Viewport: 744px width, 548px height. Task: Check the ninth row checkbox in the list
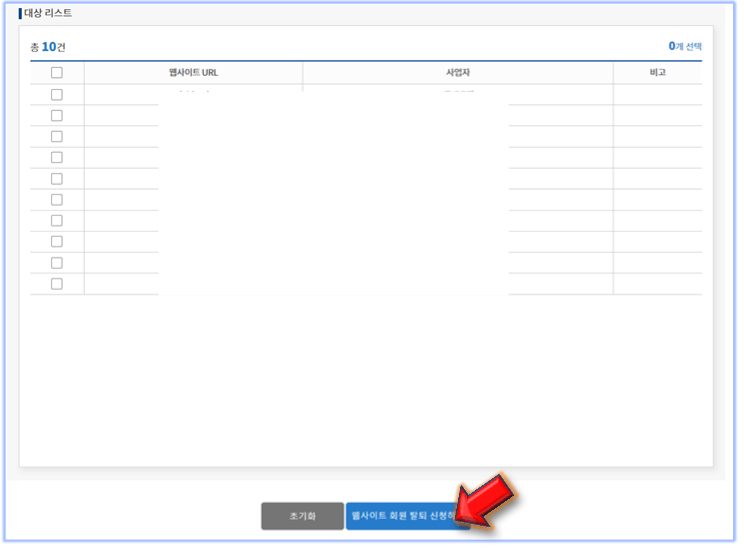tap(57, 263)
